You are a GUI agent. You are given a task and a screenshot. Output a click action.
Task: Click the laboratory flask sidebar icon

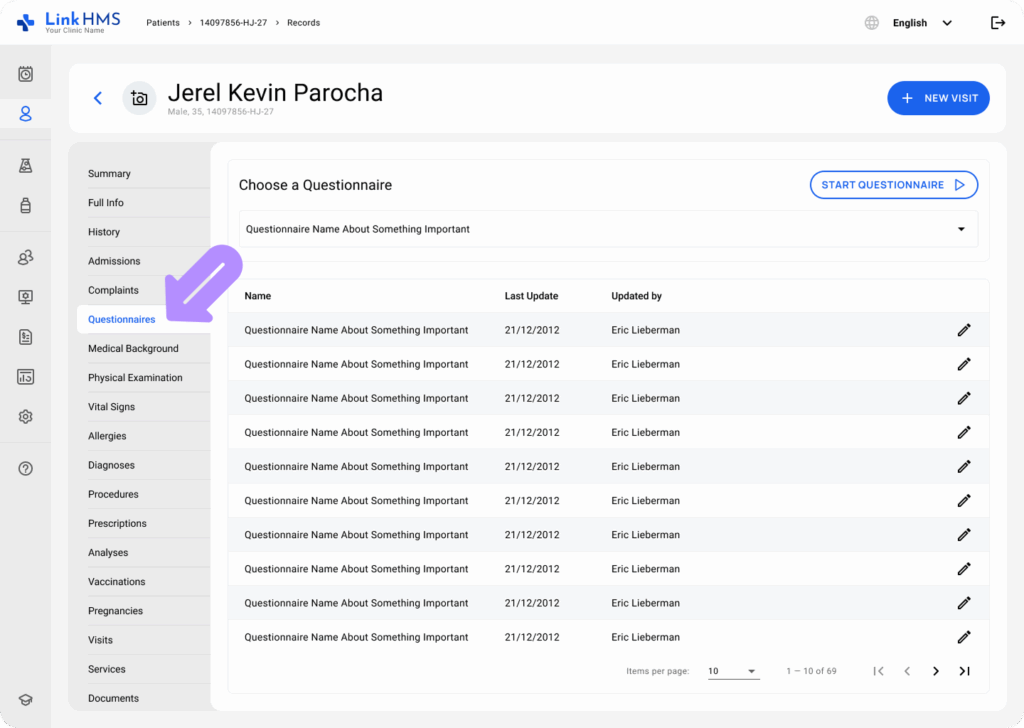[x=25, y=166]
